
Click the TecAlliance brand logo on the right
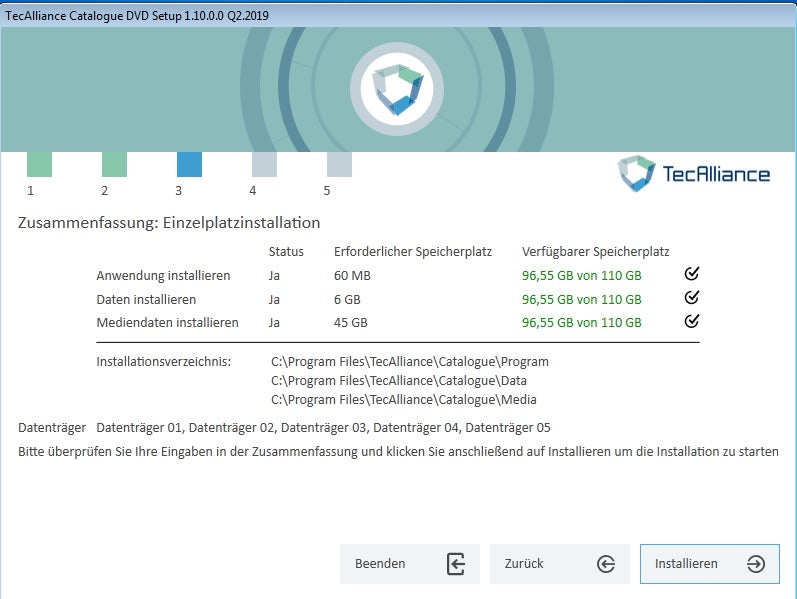tap(694, 173)
